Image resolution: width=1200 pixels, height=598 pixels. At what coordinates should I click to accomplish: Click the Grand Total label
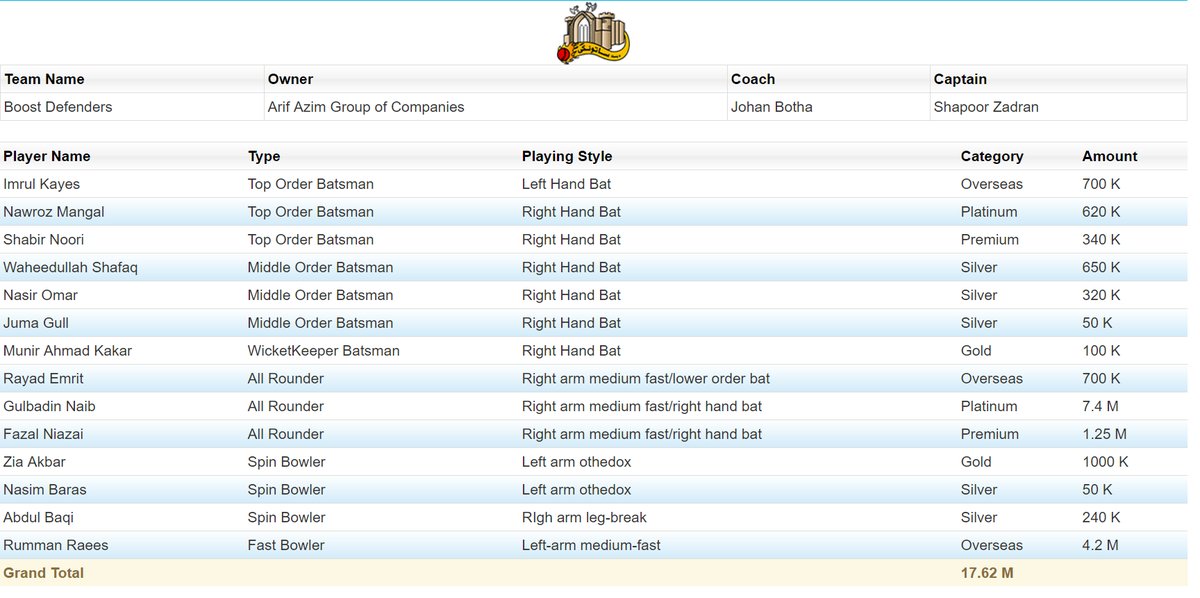click(44, 573)
